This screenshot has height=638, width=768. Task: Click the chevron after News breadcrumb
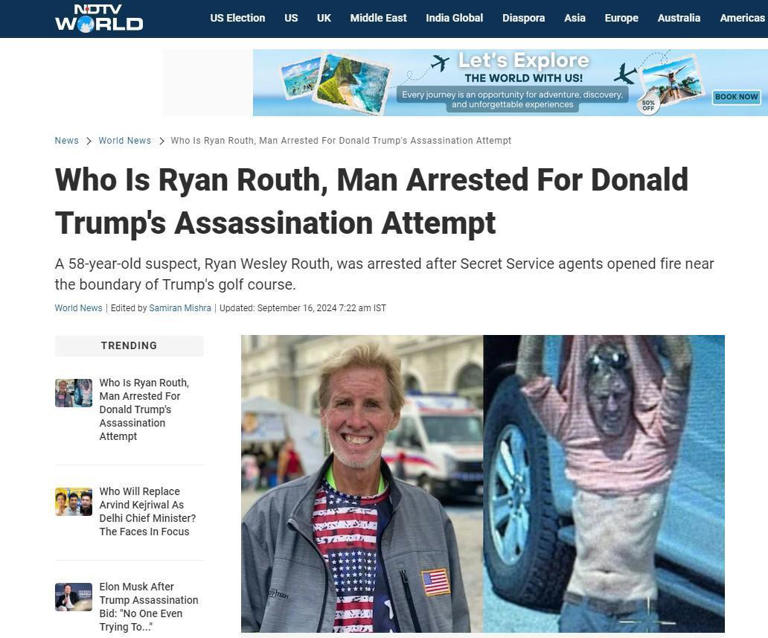click(89, 141)
